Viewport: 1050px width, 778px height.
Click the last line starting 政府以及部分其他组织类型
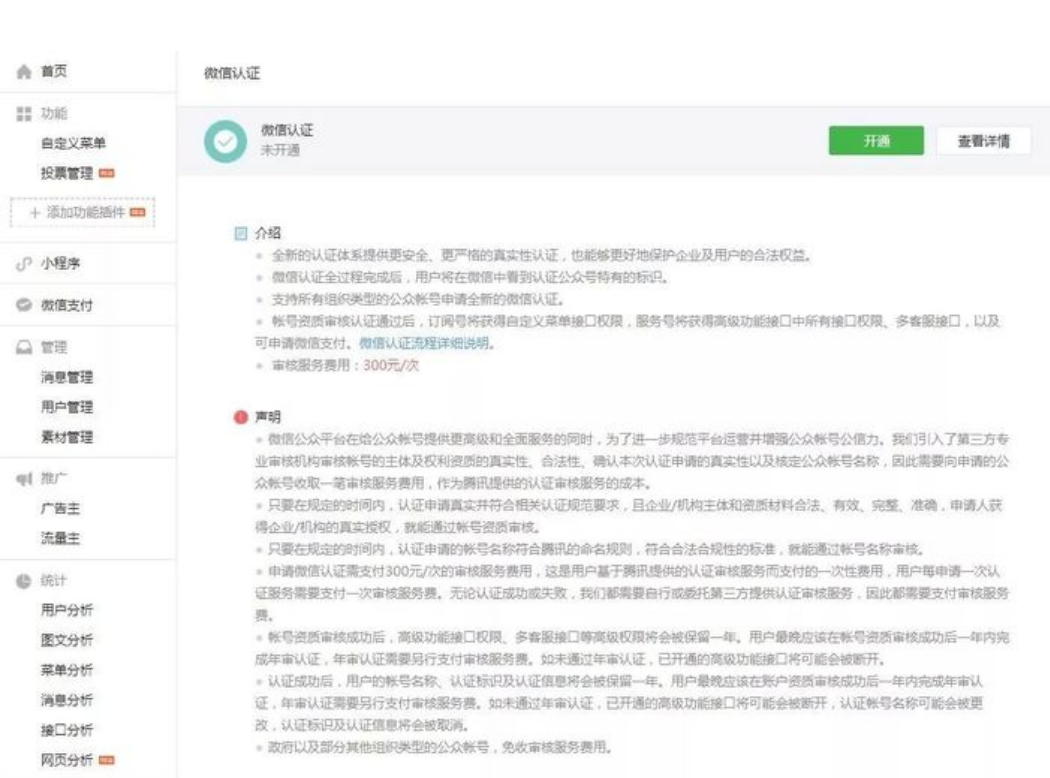[440, 747]
